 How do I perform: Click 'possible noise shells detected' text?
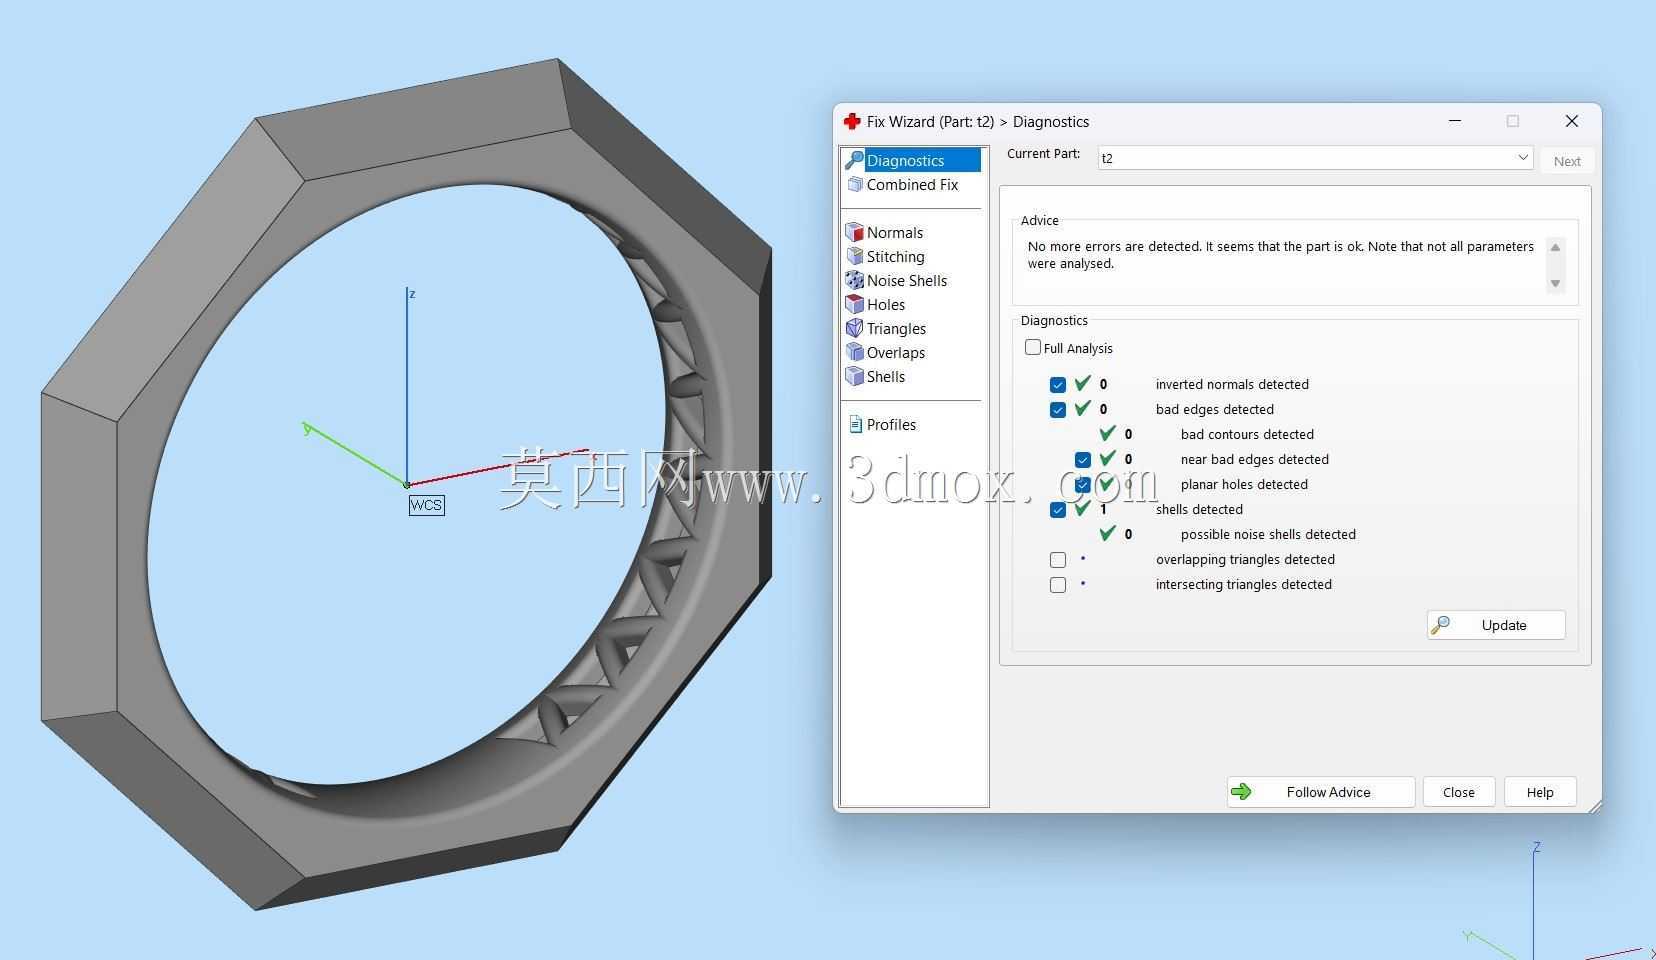[1268, 535]
